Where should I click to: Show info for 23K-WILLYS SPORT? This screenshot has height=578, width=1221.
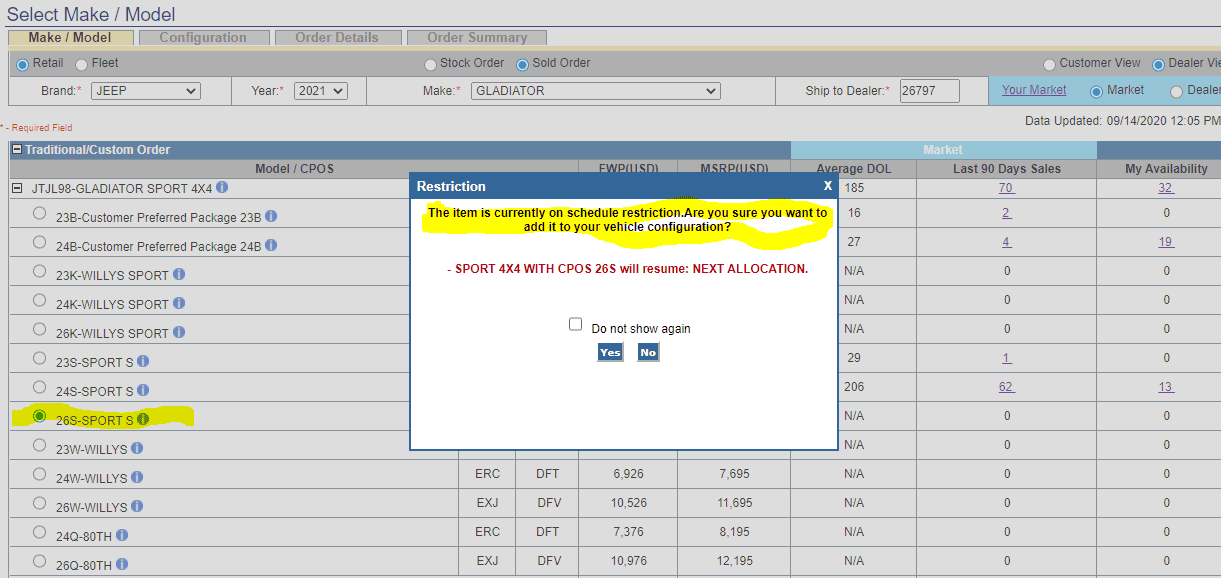pos(179,274)
